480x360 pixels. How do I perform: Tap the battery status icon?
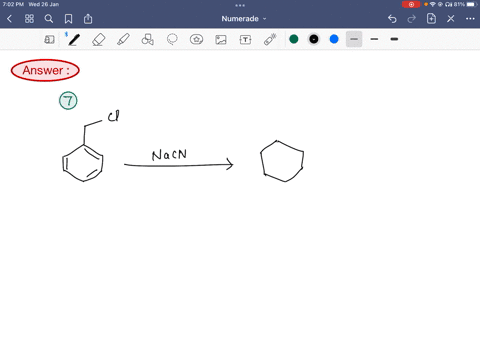472,4
